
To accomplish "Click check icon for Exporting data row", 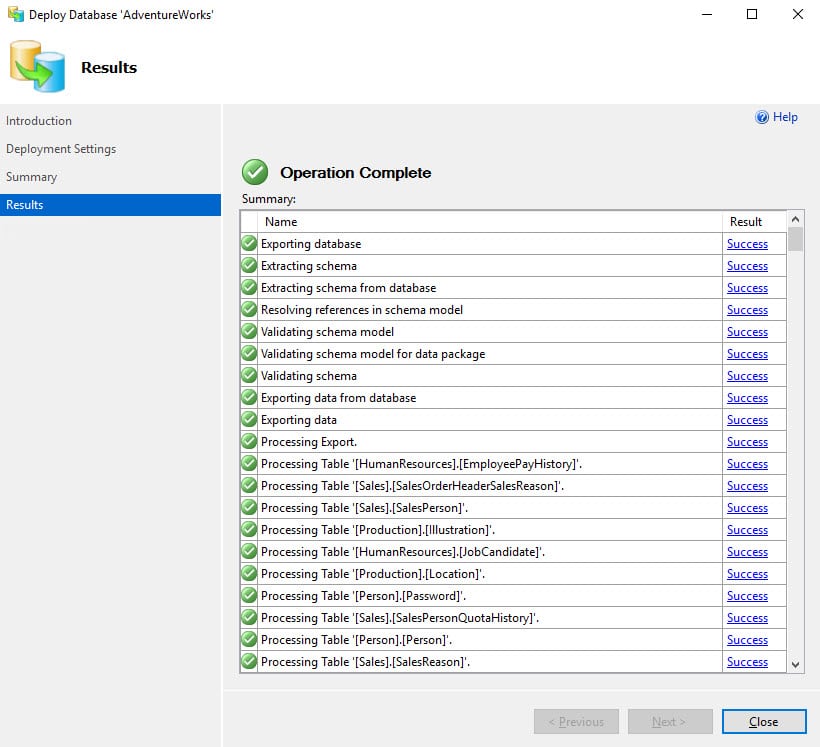I will (249, 419).
